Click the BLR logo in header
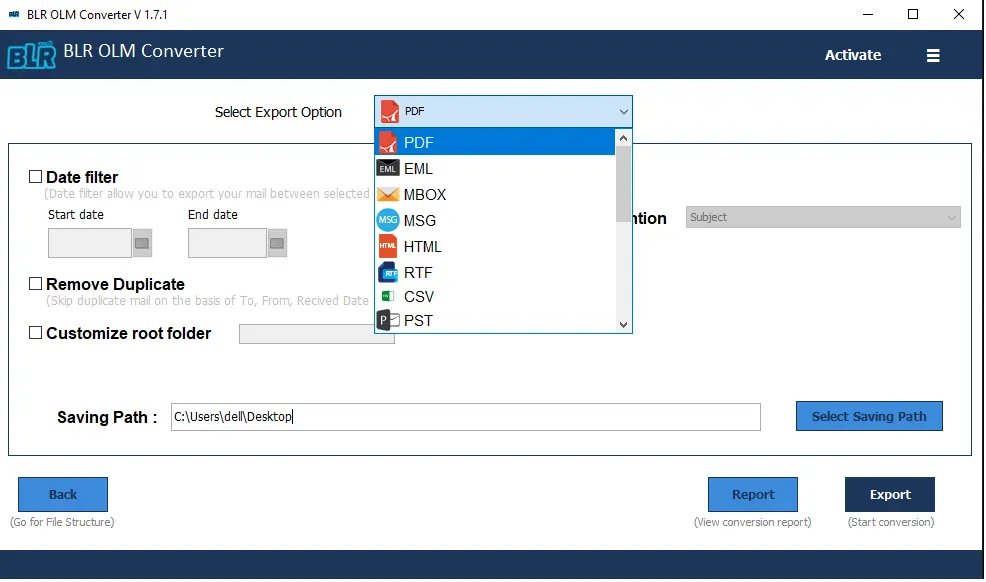Image resolution: width=986 pixels, height=582 pixels. 31,55
